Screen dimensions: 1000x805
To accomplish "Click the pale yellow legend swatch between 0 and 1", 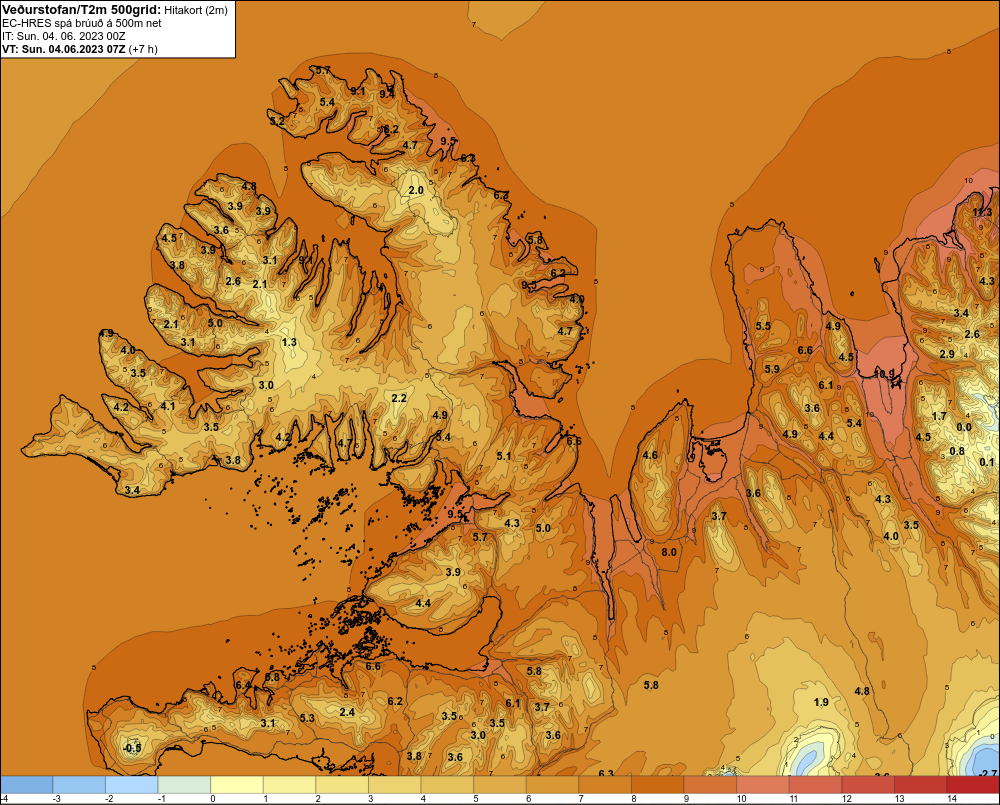I will click(x=237, y=785).
